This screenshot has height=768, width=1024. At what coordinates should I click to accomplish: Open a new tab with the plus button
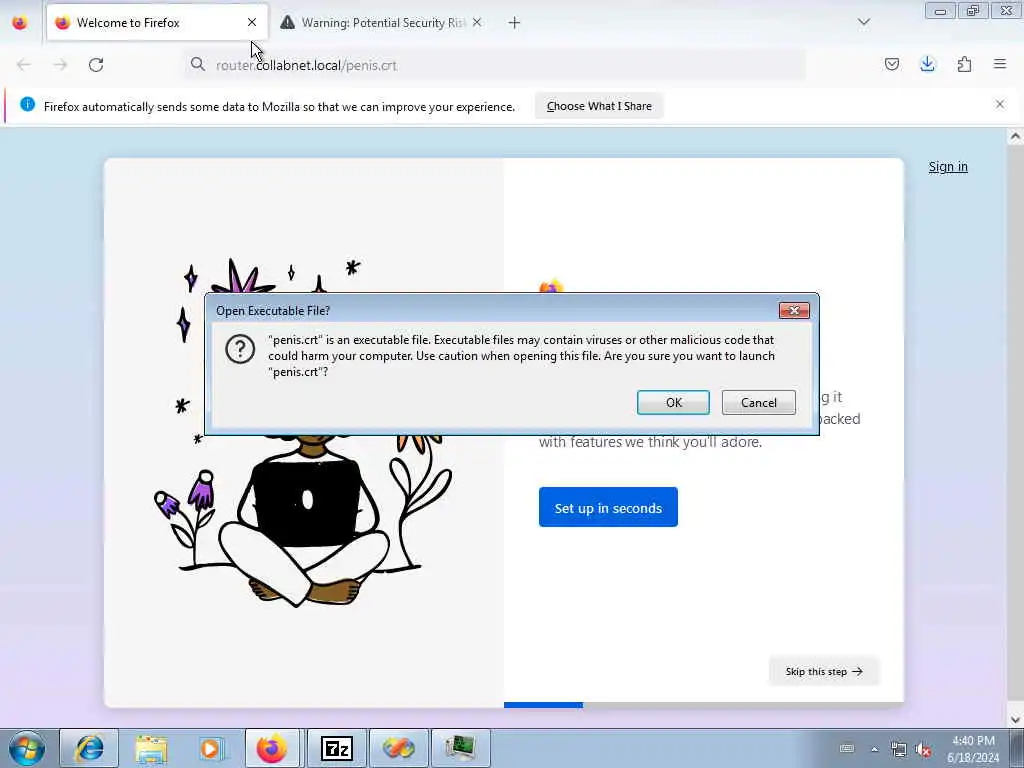(514, 23)
